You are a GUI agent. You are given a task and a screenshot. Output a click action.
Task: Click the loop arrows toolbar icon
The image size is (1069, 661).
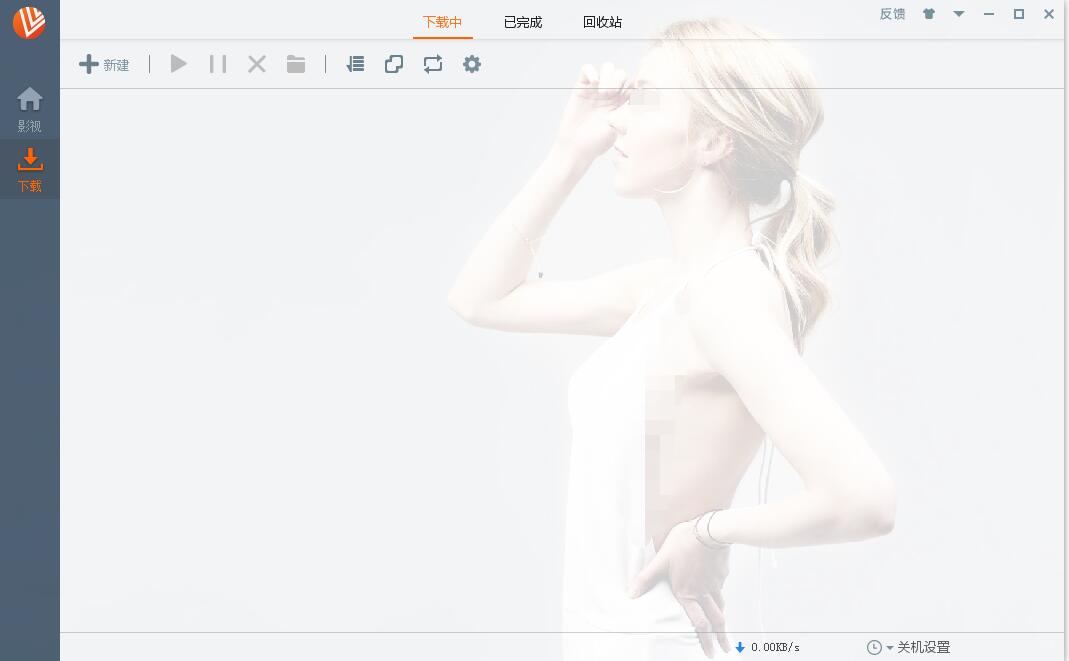[x=433, y=65]
